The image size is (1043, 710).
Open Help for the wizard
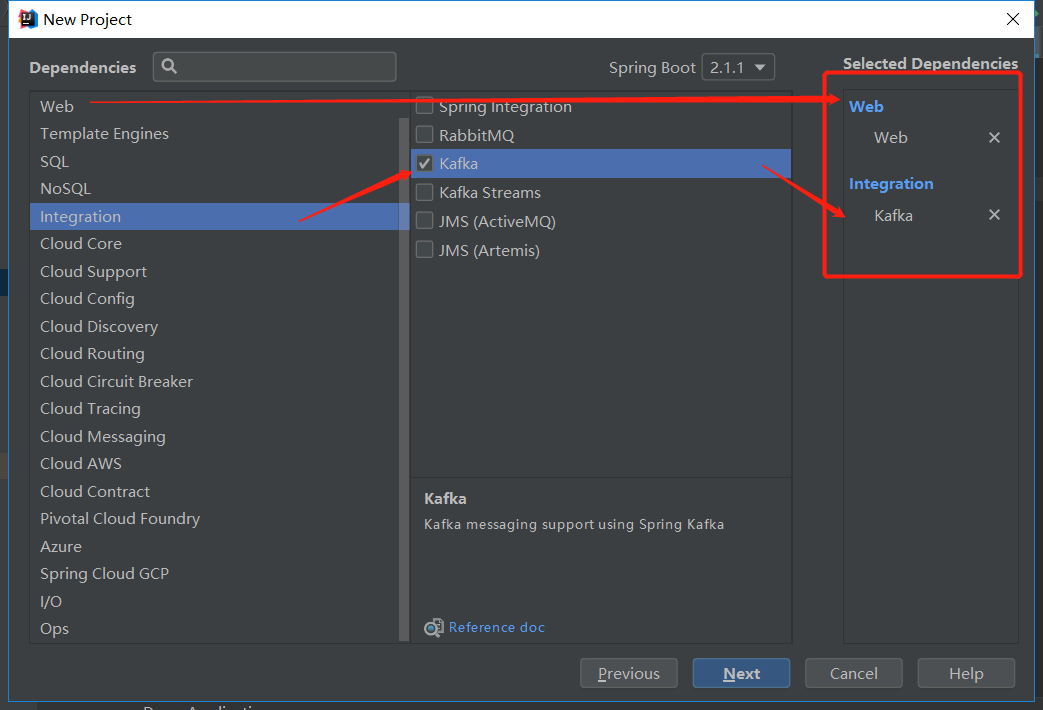966,673
